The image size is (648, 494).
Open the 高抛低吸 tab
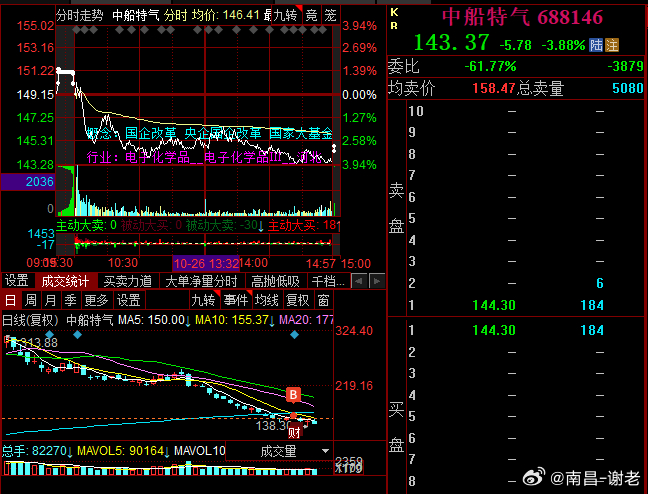pyautogui.click(x=275, y=282)
